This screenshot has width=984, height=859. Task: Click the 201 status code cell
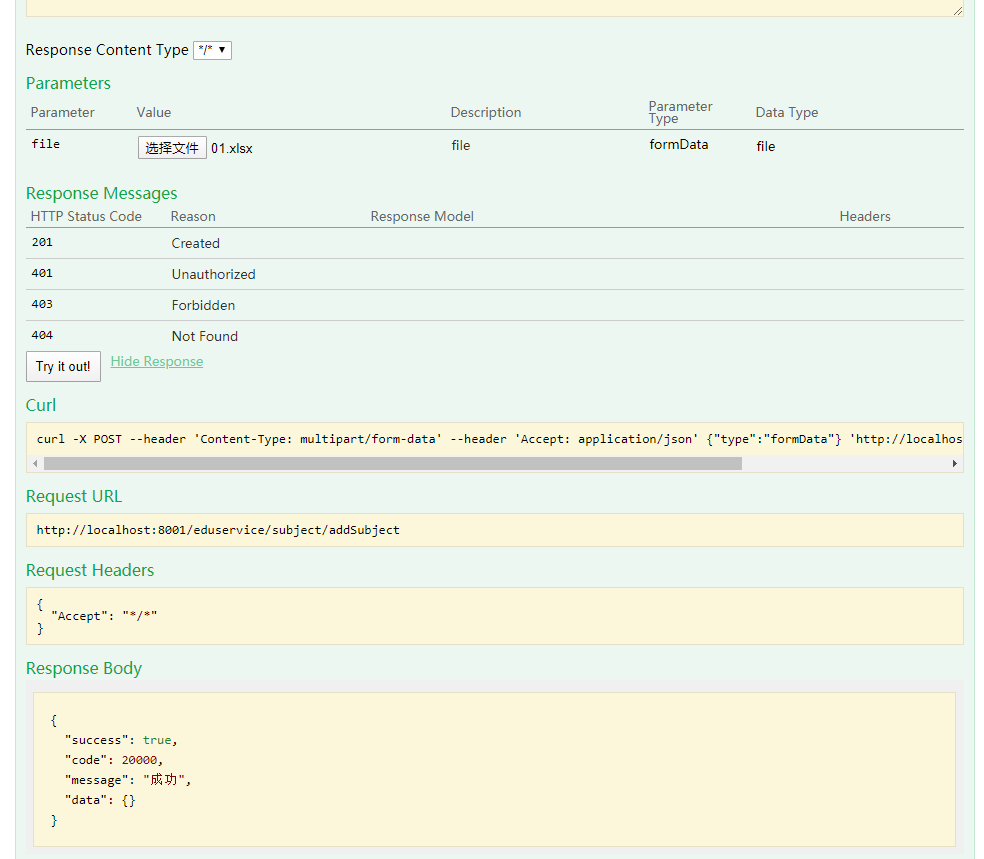(x=42, y=242)
